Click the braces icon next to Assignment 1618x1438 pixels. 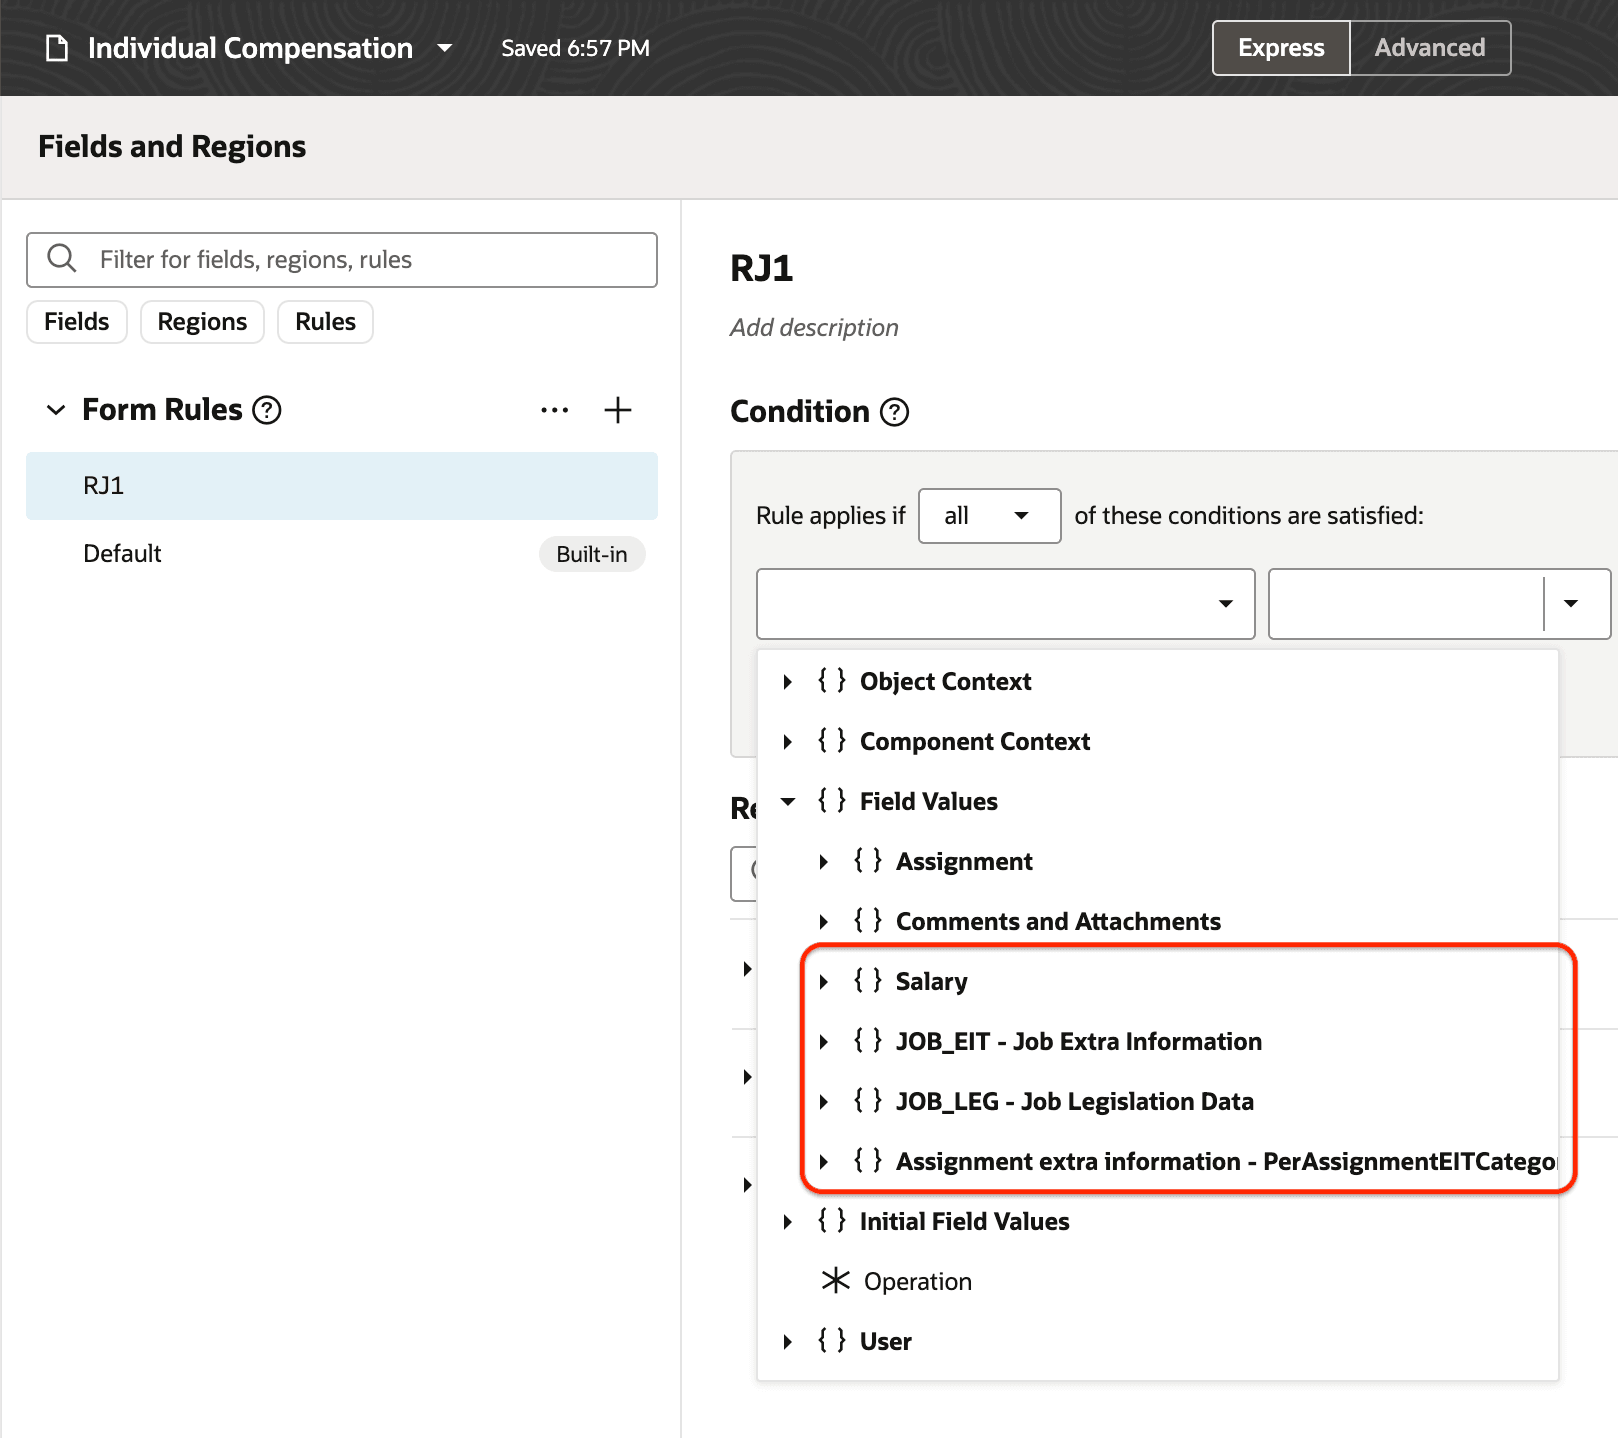point(868,861)
